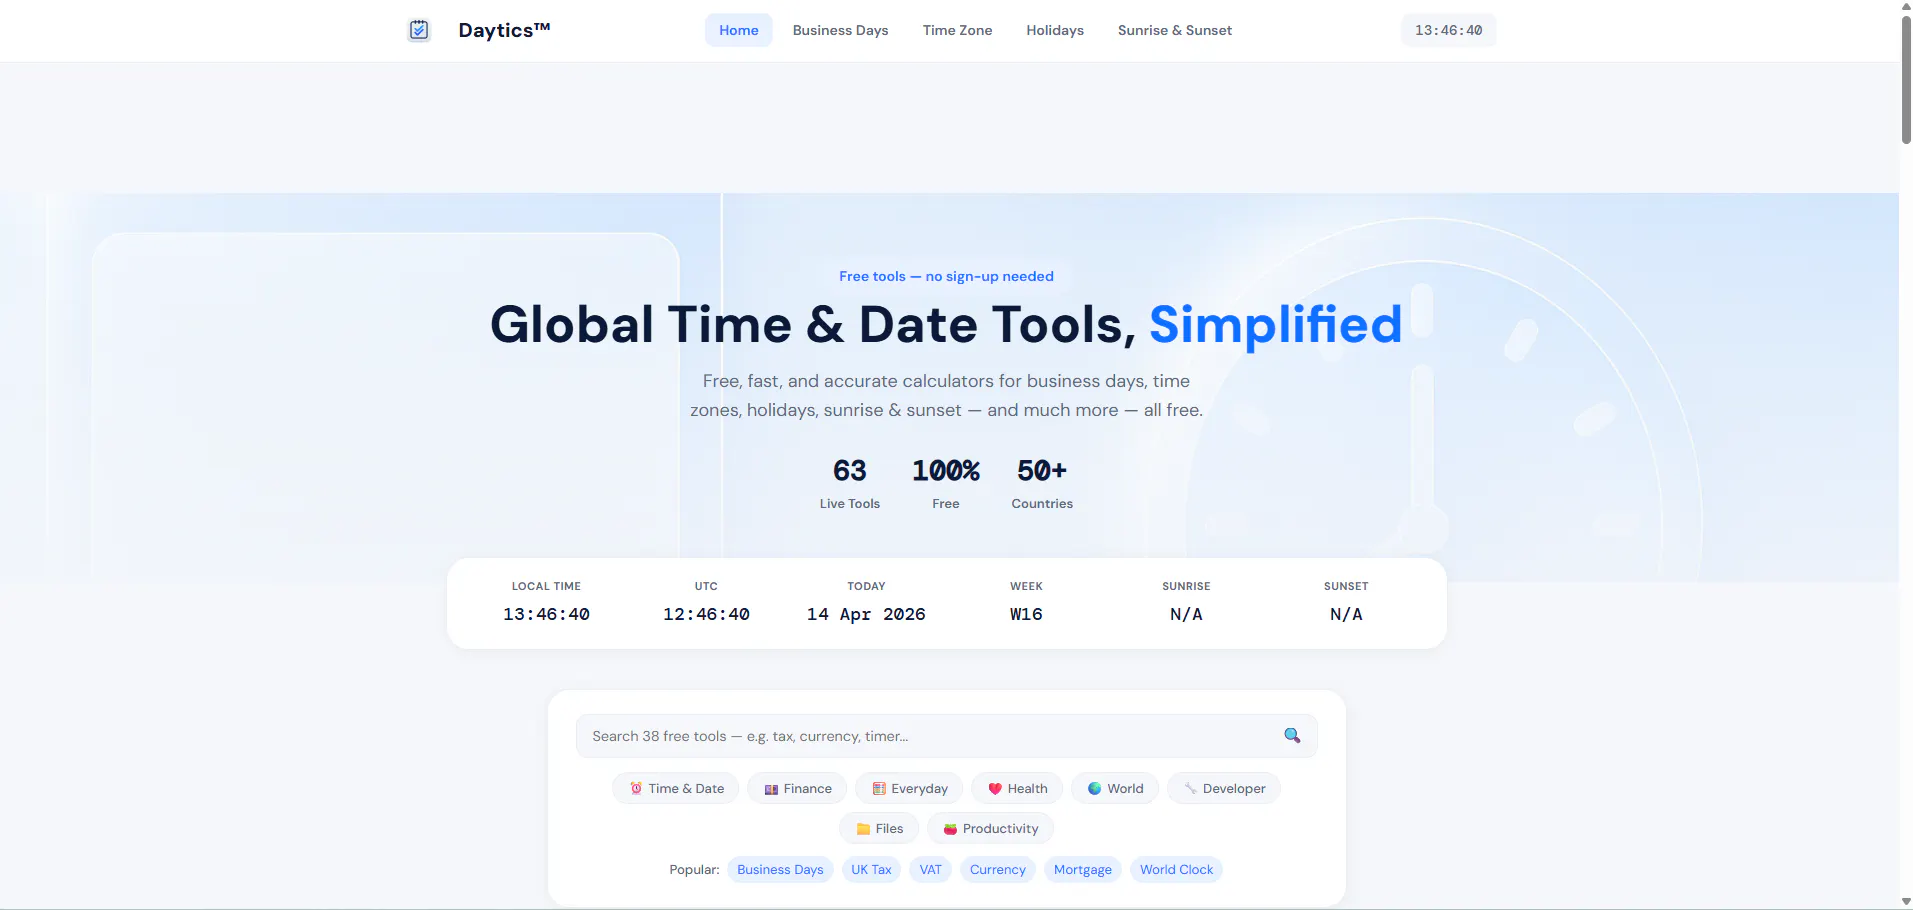Select the Home nav tab
Image resolution: width=1913 pixels, height=910 pixels.
[738, 30]
